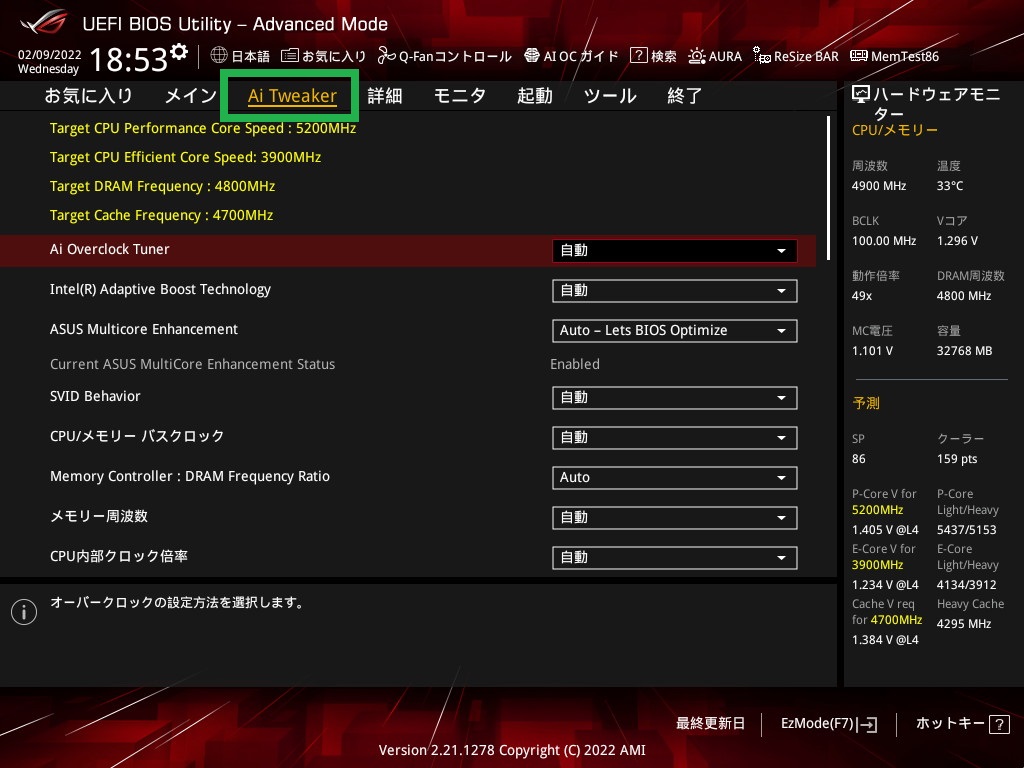Click the CPU/メモリー section heading

[895, 130]
